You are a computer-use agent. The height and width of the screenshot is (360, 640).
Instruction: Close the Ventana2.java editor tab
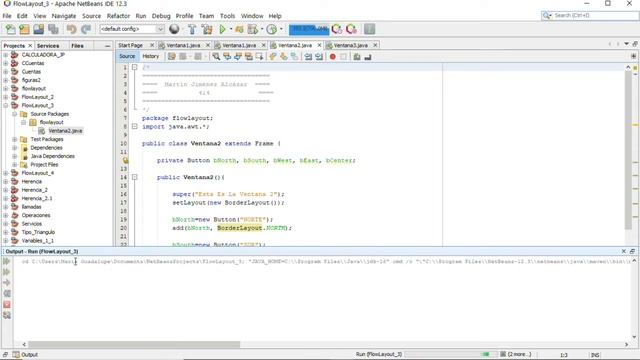pyautogui.click(x=319, y=45)
